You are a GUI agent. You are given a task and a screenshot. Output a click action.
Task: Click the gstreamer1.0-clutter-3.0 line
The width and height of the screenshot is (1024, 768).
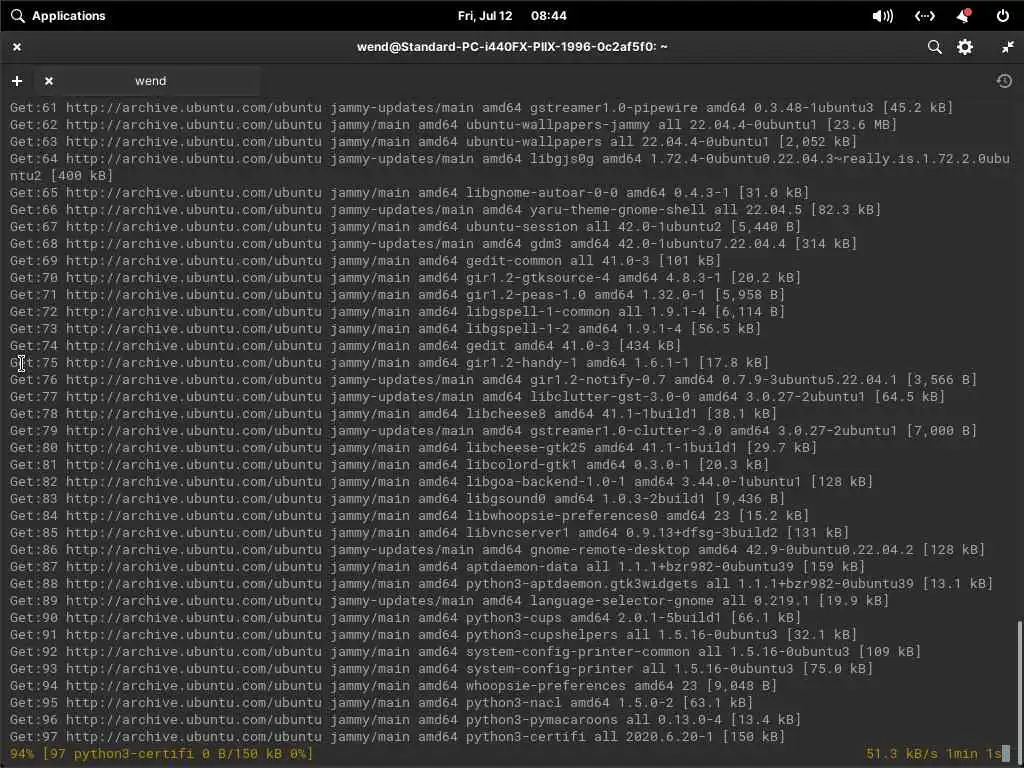(493, 430)
